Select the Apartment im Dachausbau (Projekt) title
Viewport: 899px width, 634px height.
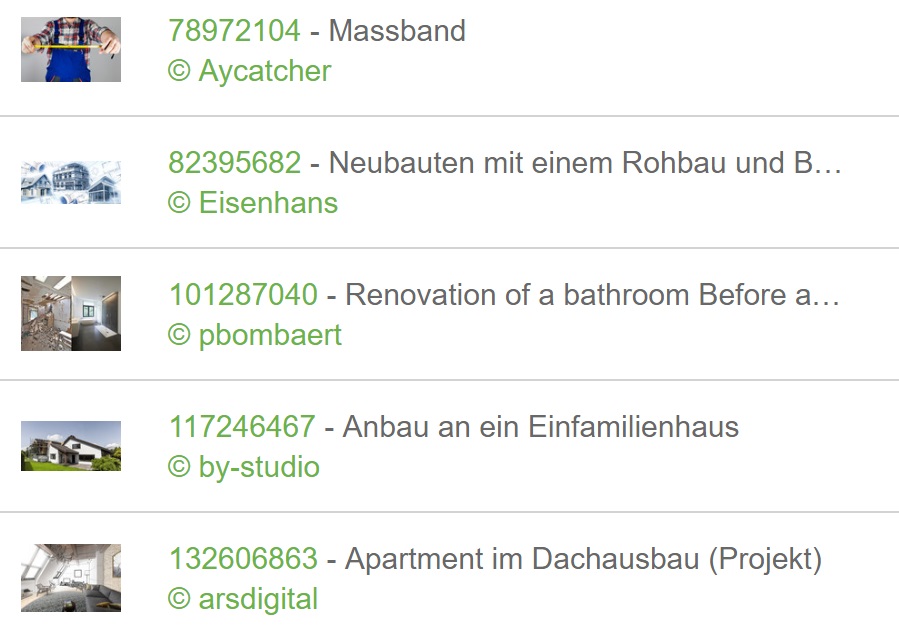pyautogui.click(x=583, y=559)
